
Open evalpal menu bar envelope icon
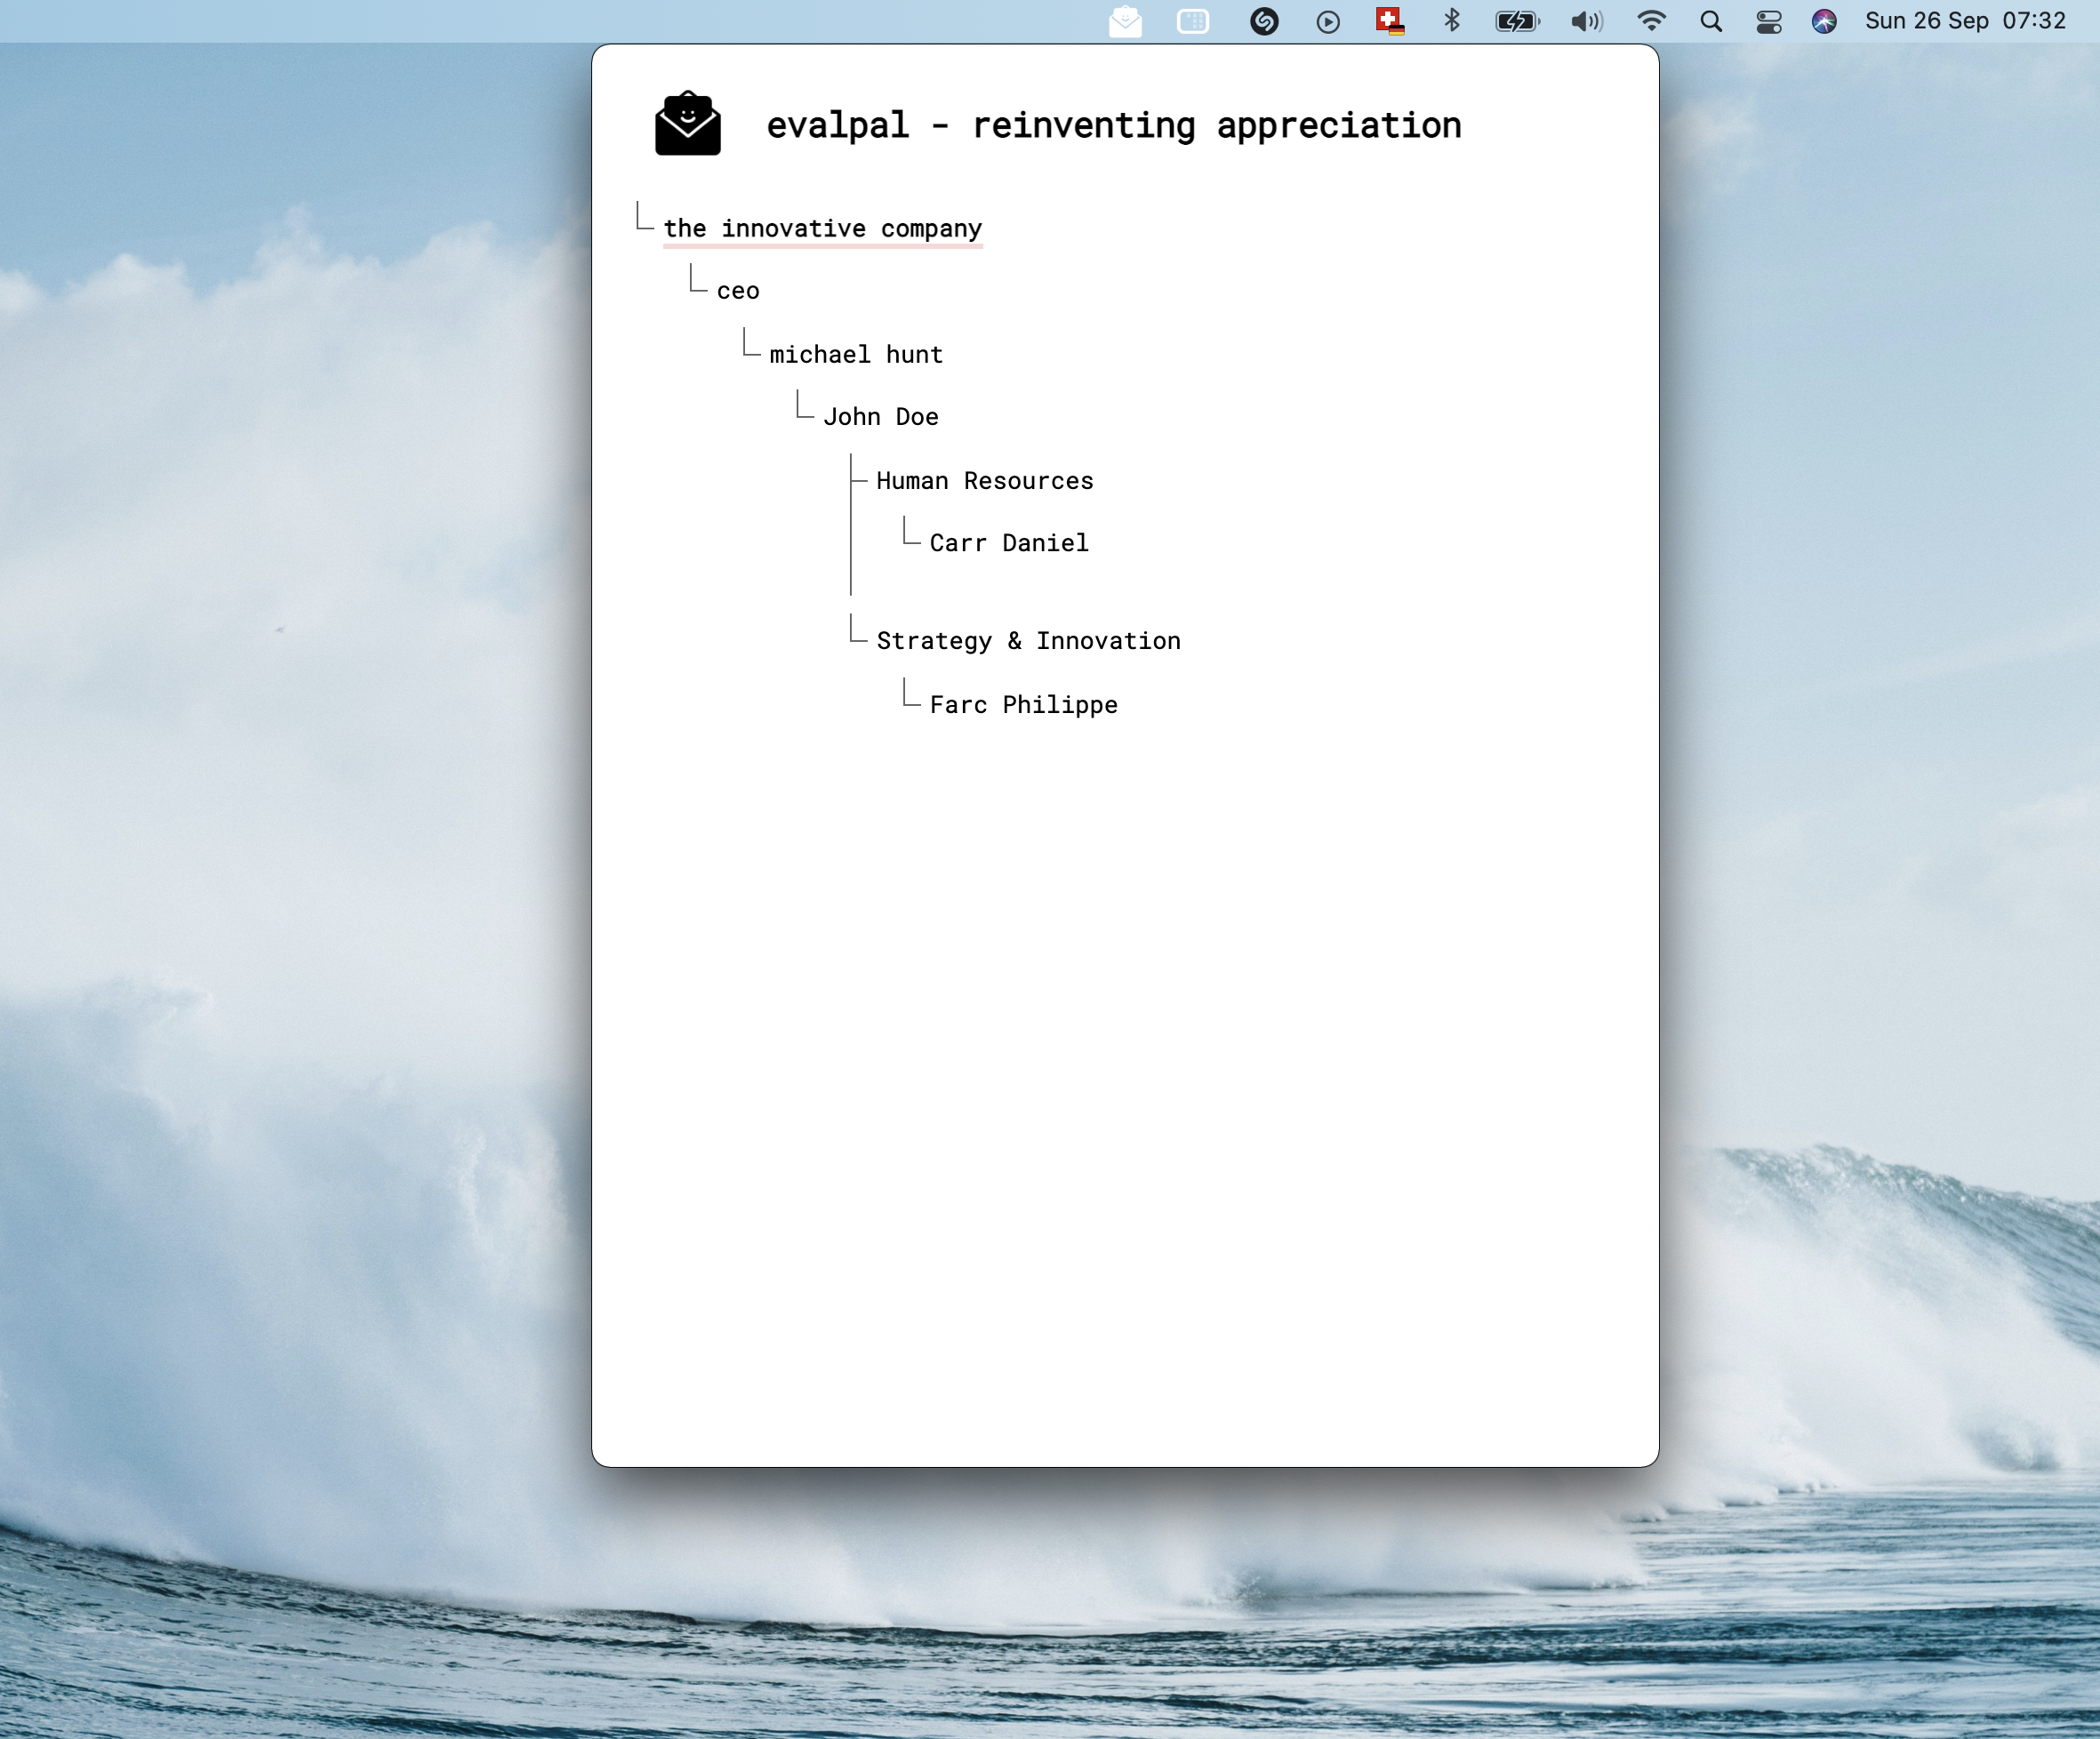(1125, 21)
